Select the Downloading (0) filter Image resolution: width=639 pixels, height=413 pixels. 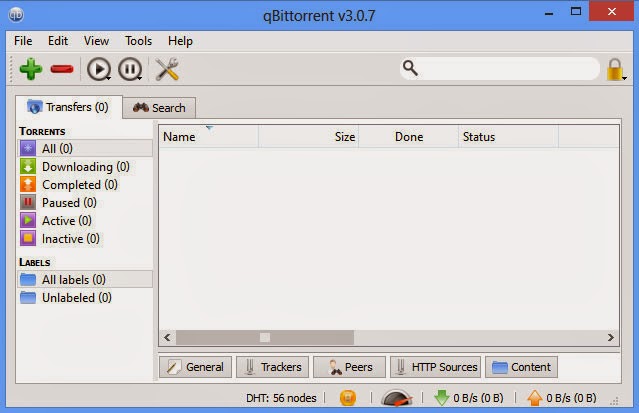[x=85, y=166]
